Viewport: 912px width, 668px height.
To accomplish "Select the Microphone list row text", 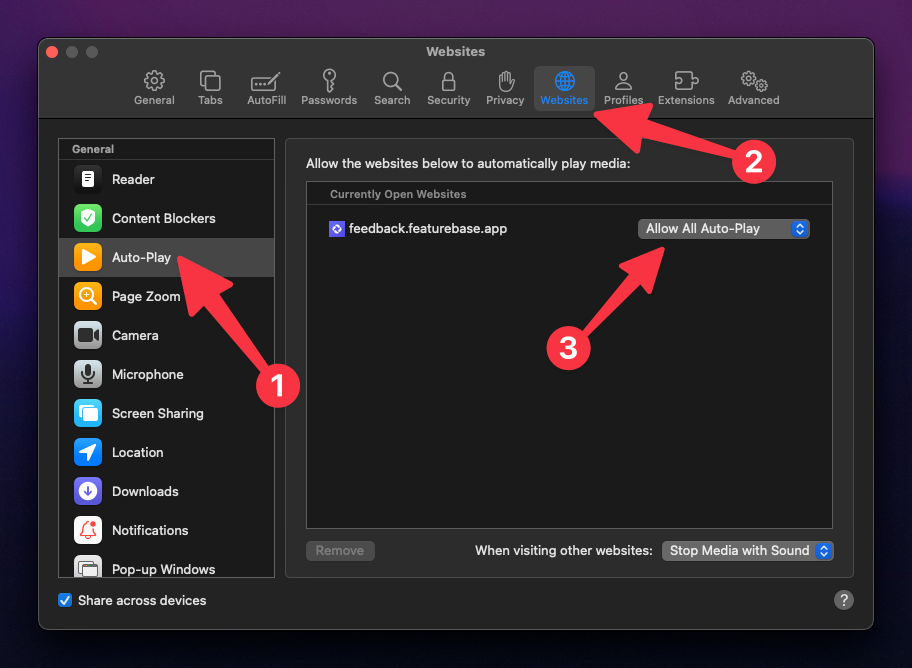I will (148, 374).
